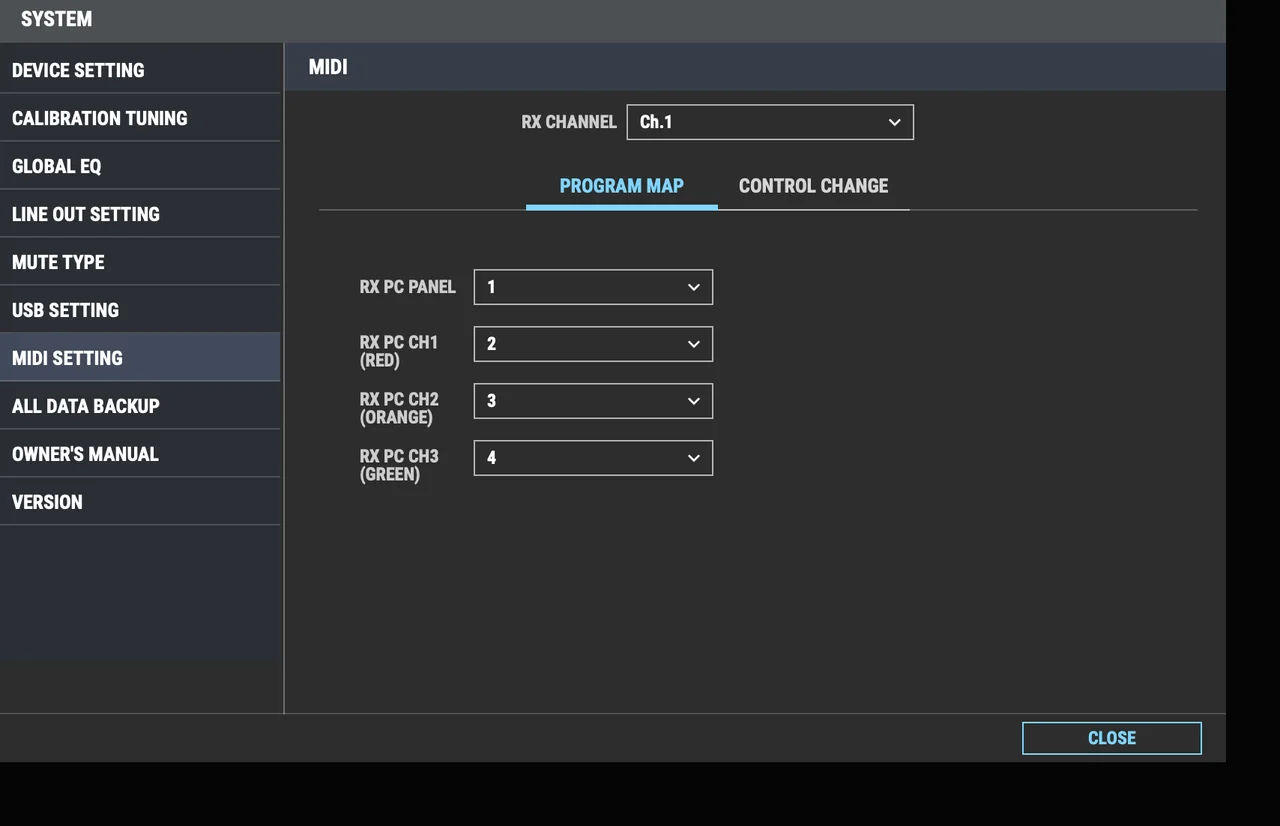
Task: Open LINE OUT SETTING page
Action: tap(140, 214)
